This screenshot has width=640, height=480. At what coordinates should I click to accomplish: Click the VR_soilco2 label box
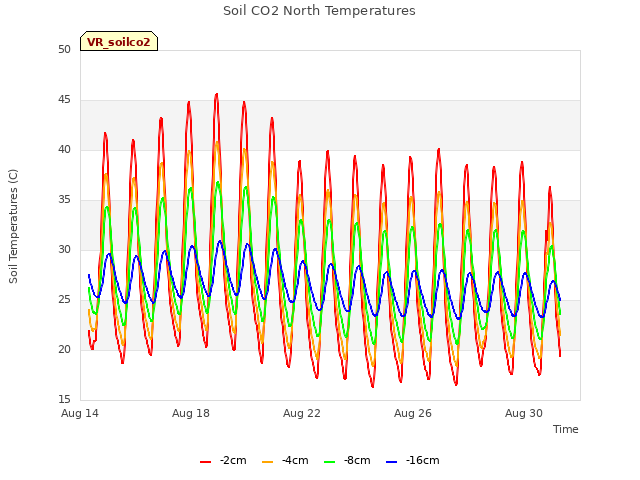pyautogui.click(x=119, y=41)
